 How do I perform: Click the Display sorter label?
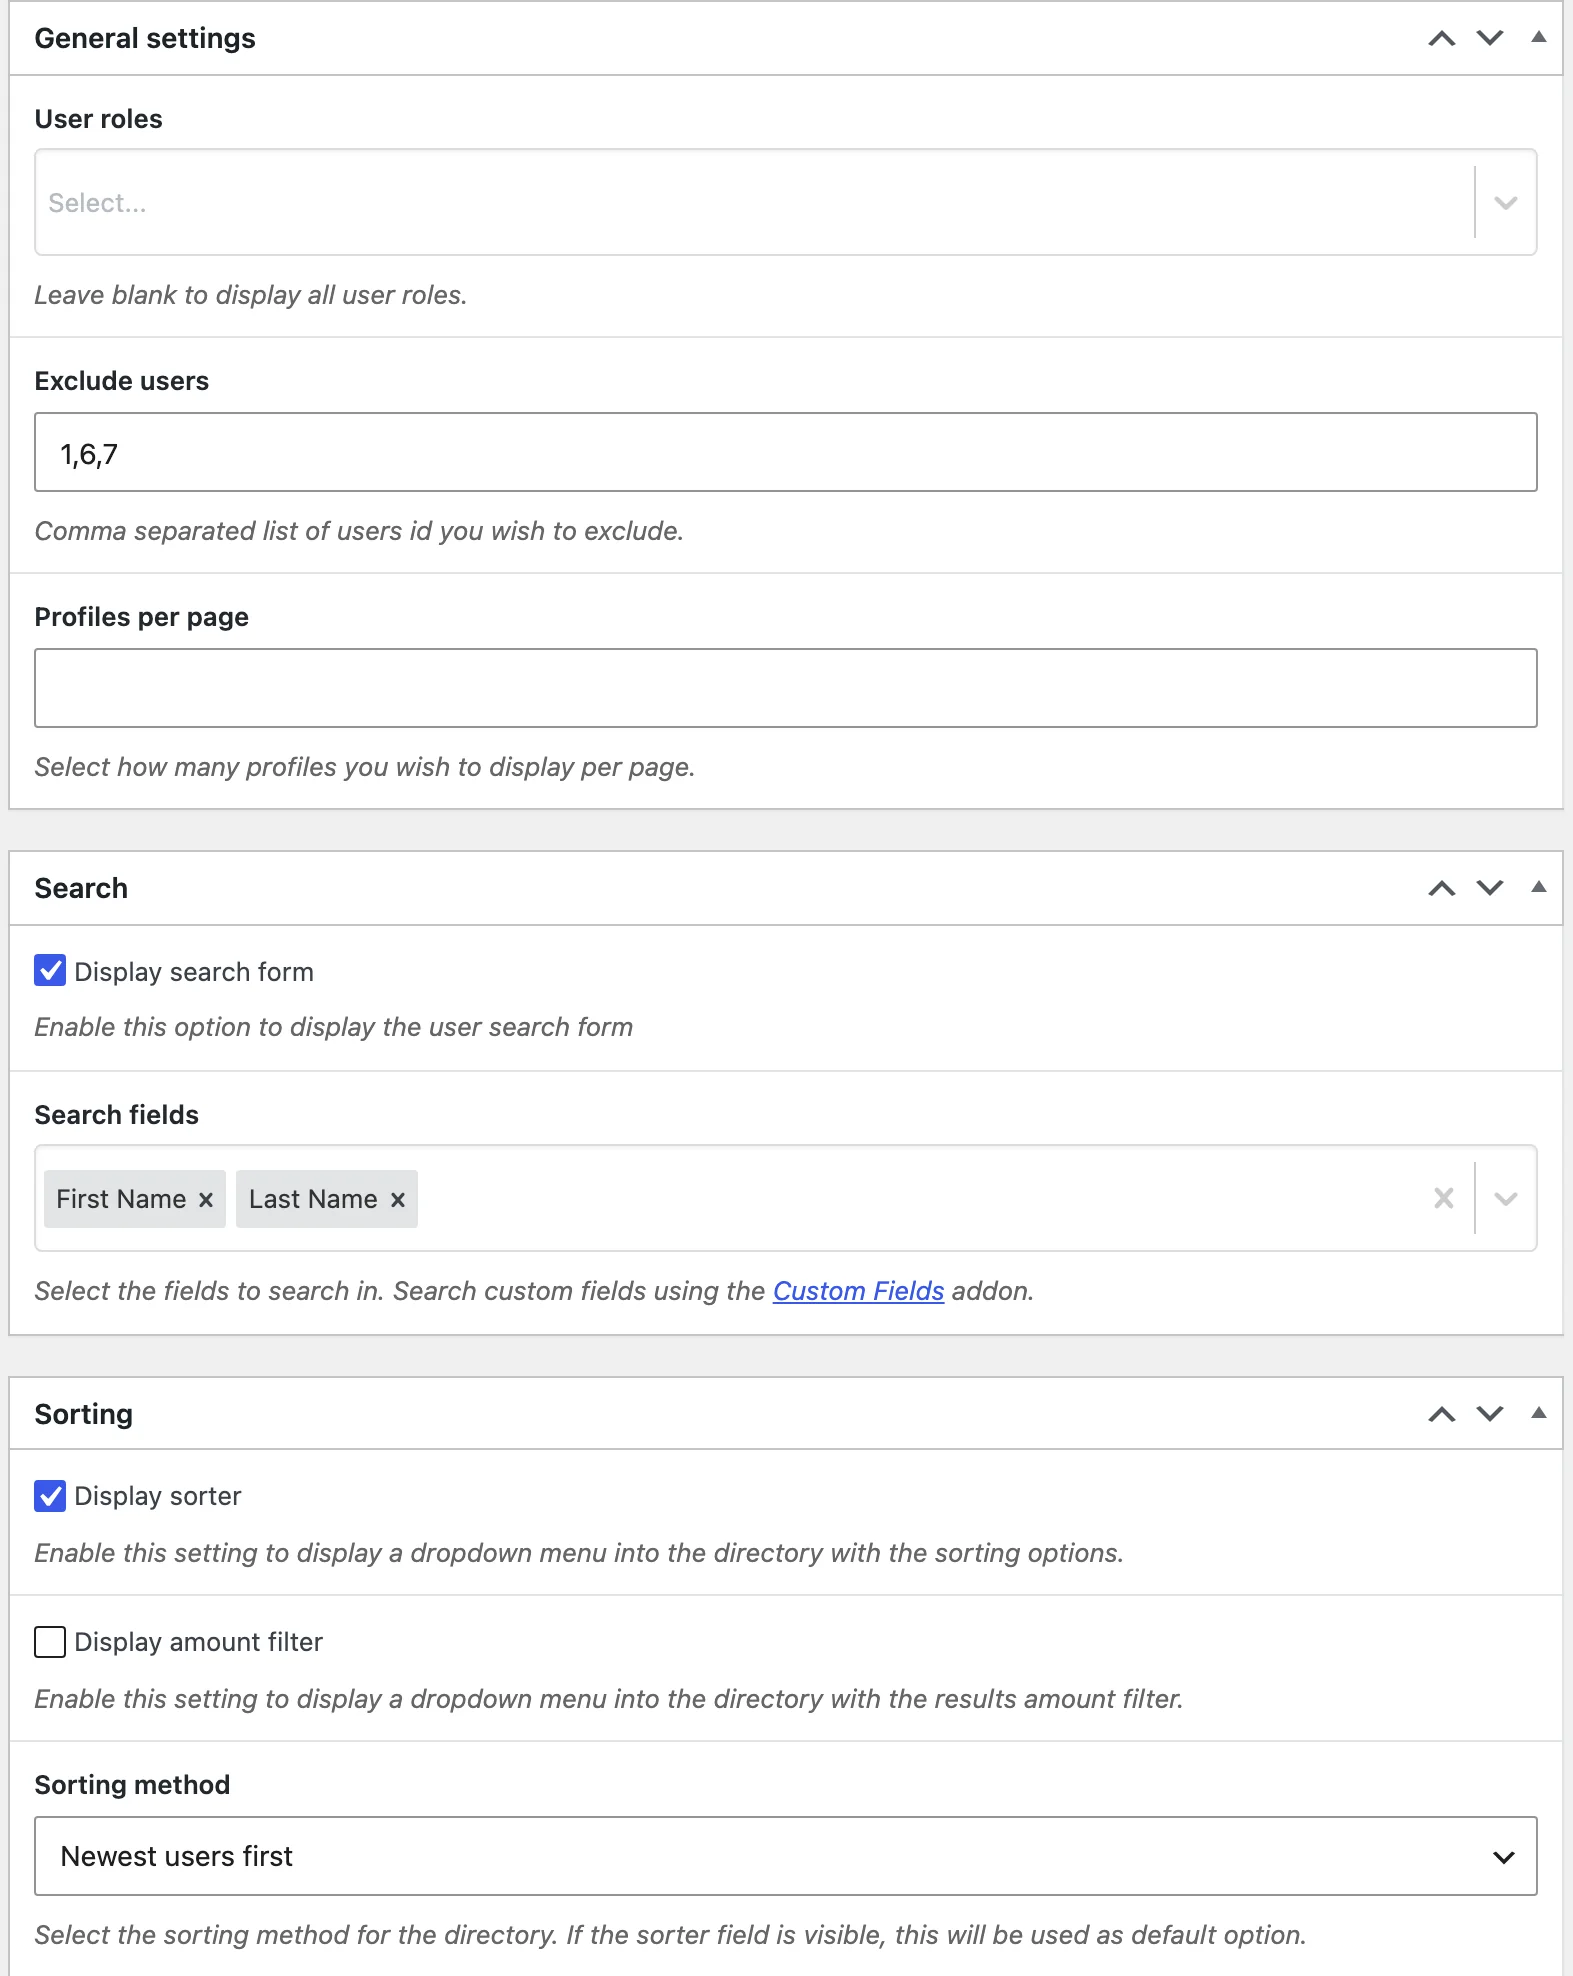[x=158, y=1496]
